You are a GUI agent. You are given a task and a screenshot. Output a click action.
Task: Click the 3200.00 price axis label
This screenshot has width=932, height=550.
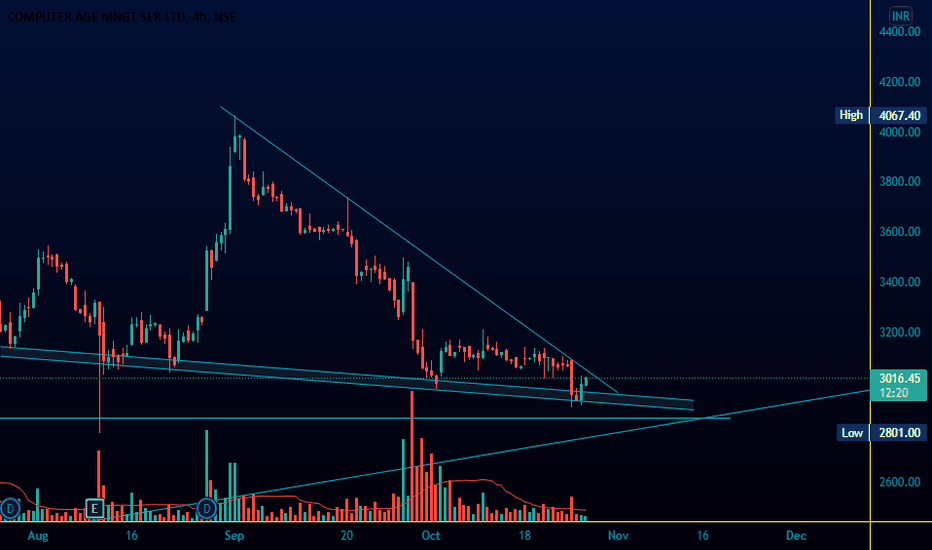[x=900, y=332]
